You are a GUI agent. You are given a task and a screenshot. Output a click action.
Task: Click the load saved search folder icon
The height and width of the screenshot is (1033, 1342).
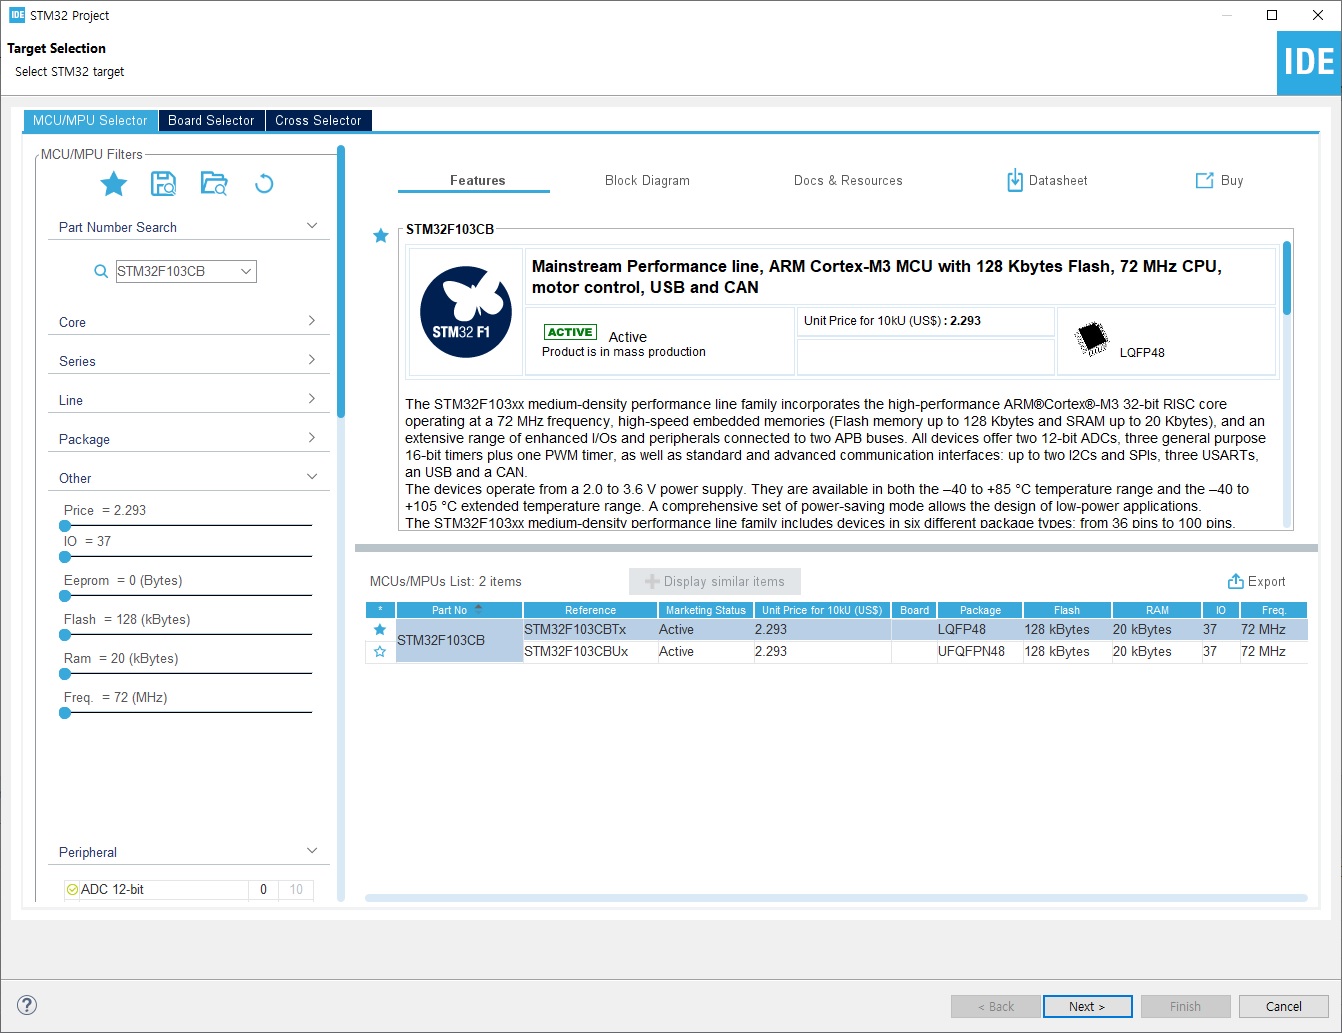tap(214, 184)
